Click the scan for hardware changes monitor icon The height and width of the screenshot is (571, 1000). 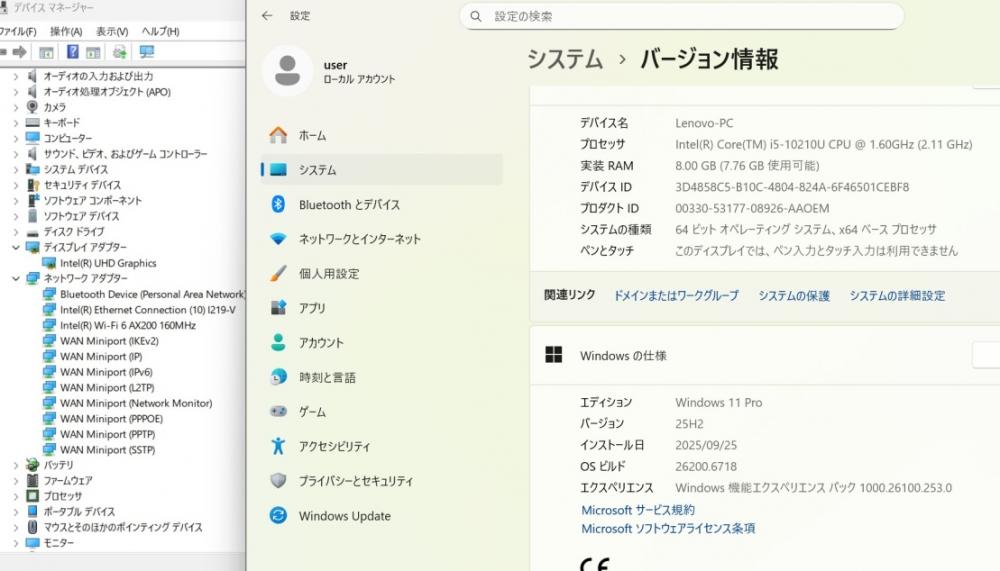[147, 52]
